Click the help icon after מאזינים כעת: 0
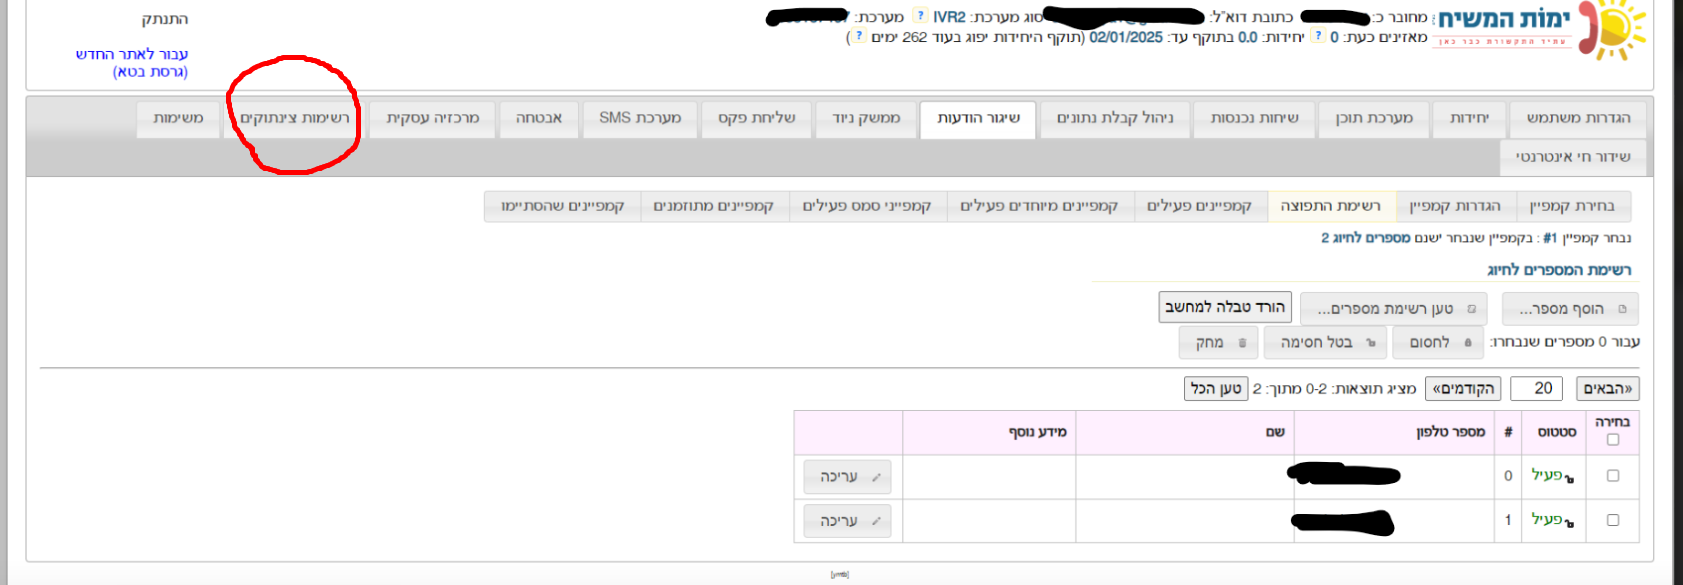Viewport: 1683px width, 585px height. pyautogui.click(x=1318, y=36)
